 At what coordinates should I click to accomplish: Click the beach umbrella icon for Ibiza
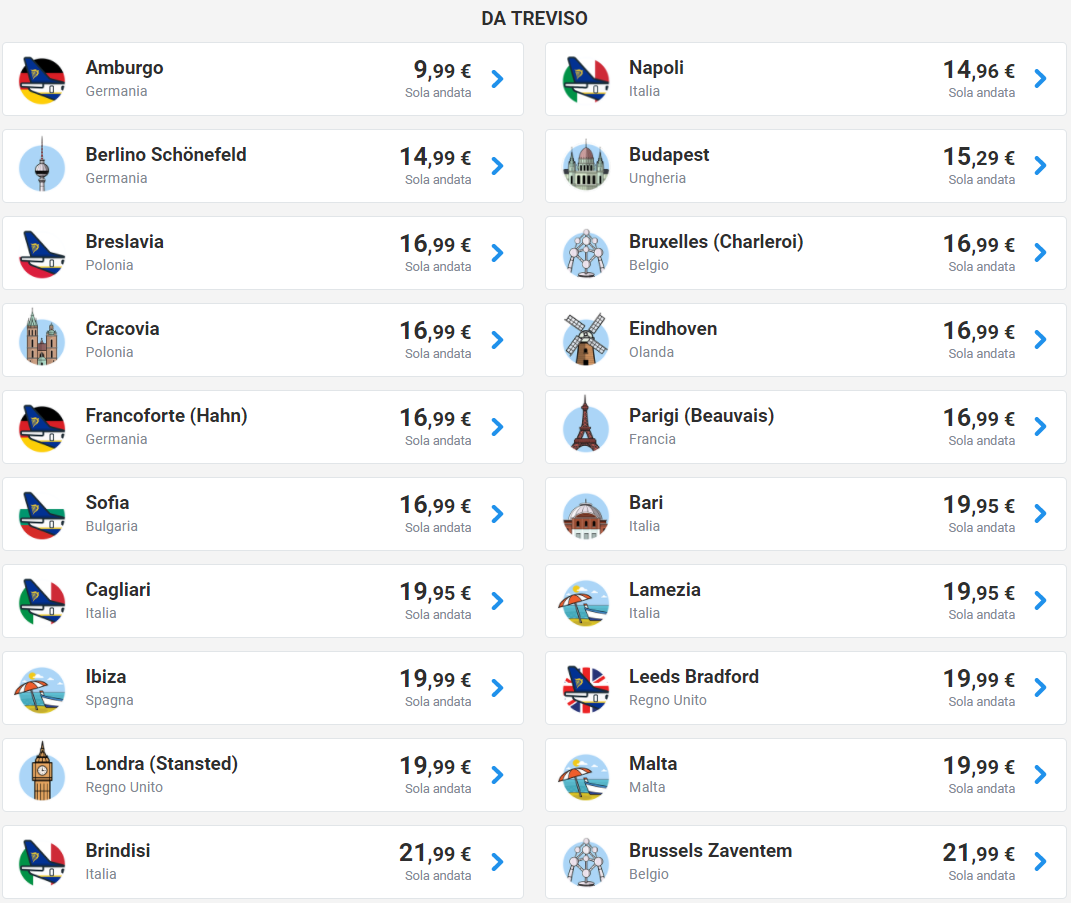(40, 690)
